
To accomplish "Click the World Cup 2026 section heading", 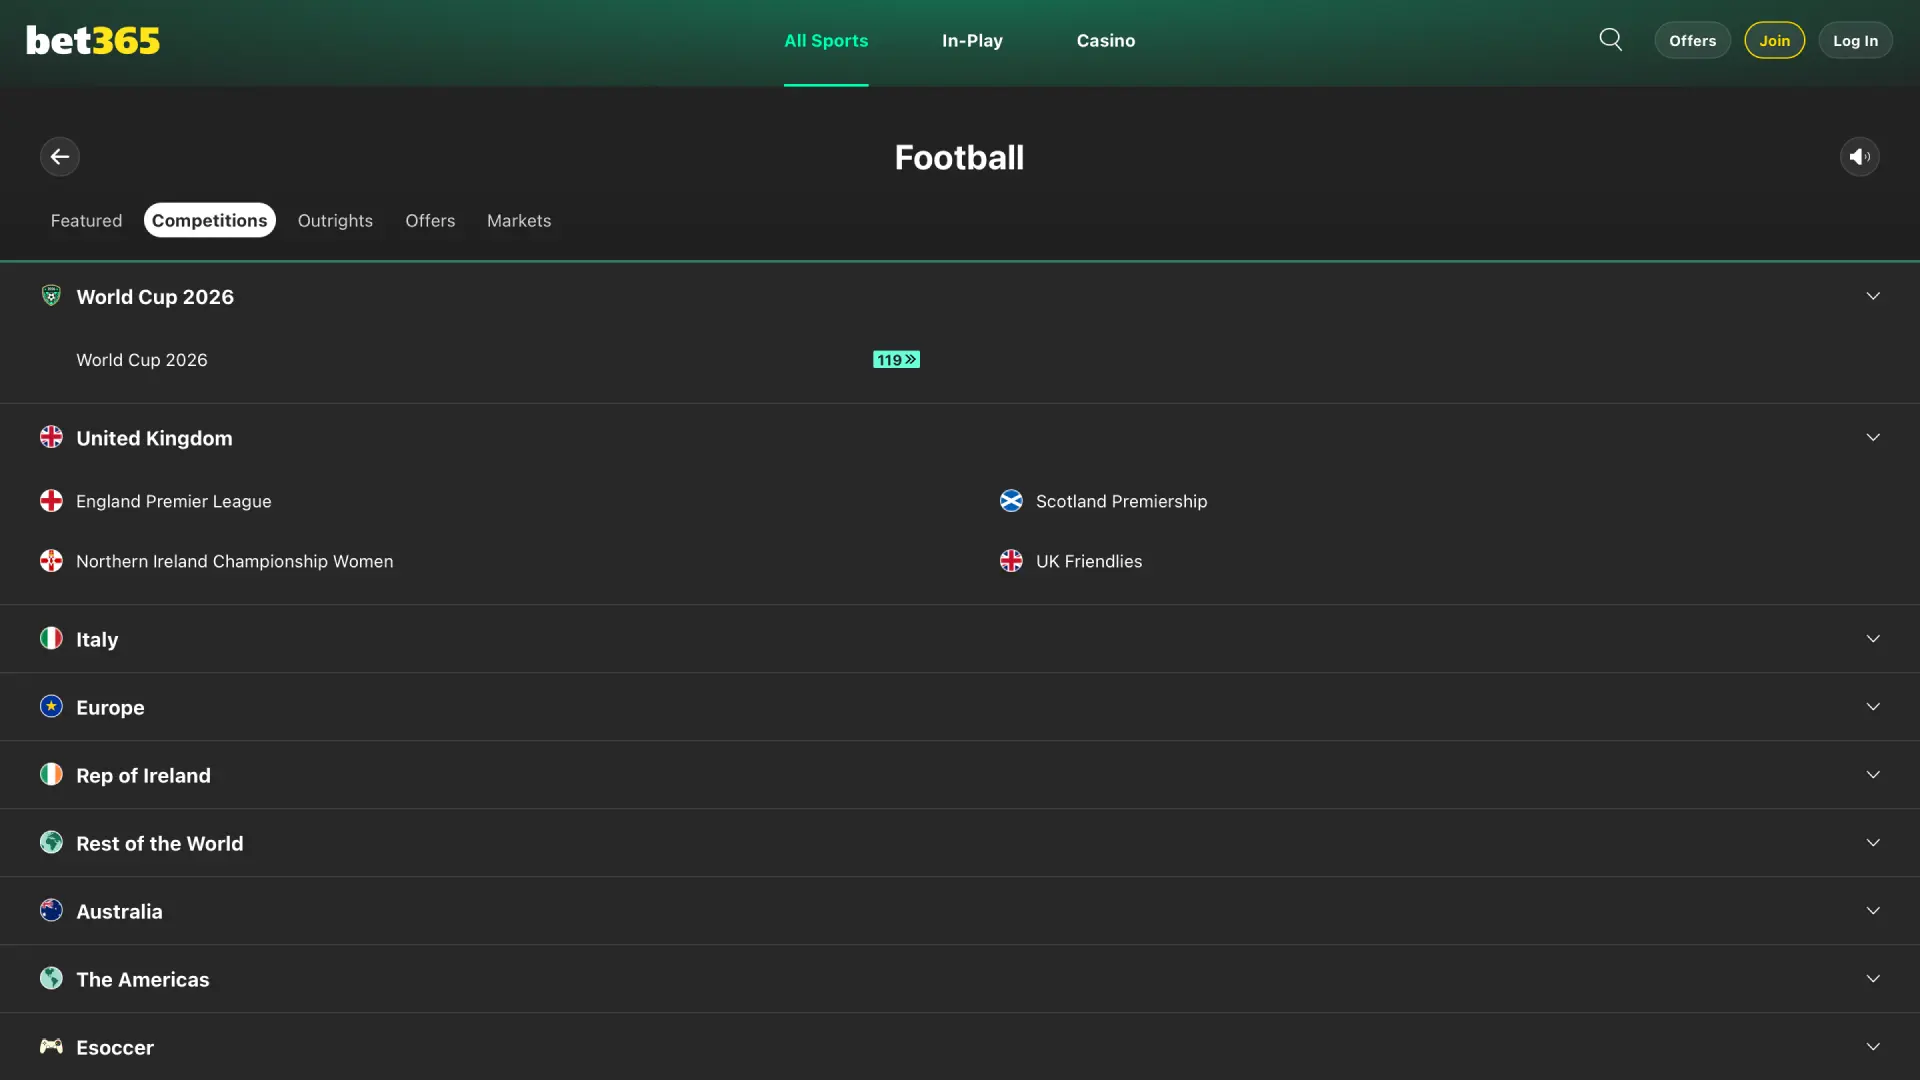I will pos(155,297).
